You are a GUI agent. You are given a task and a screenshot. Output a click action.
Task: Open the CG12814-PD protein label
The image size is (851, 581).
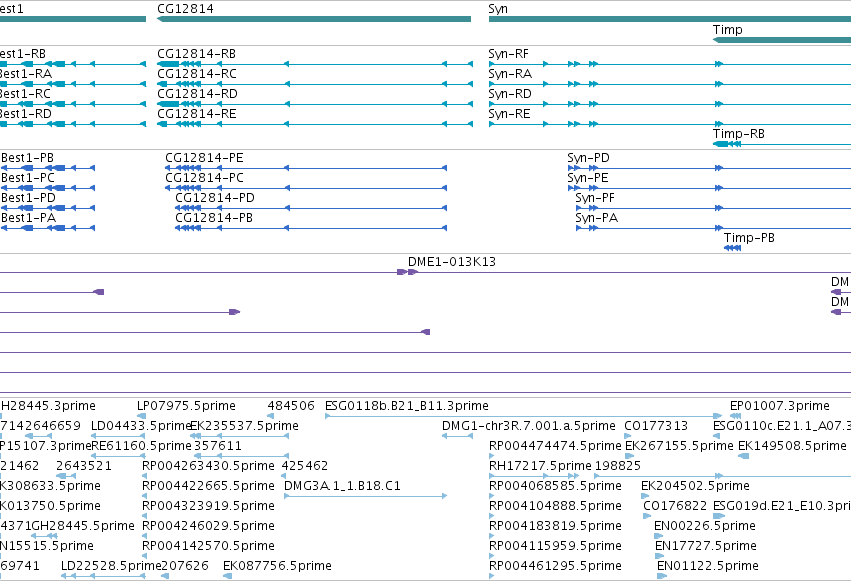215,198
